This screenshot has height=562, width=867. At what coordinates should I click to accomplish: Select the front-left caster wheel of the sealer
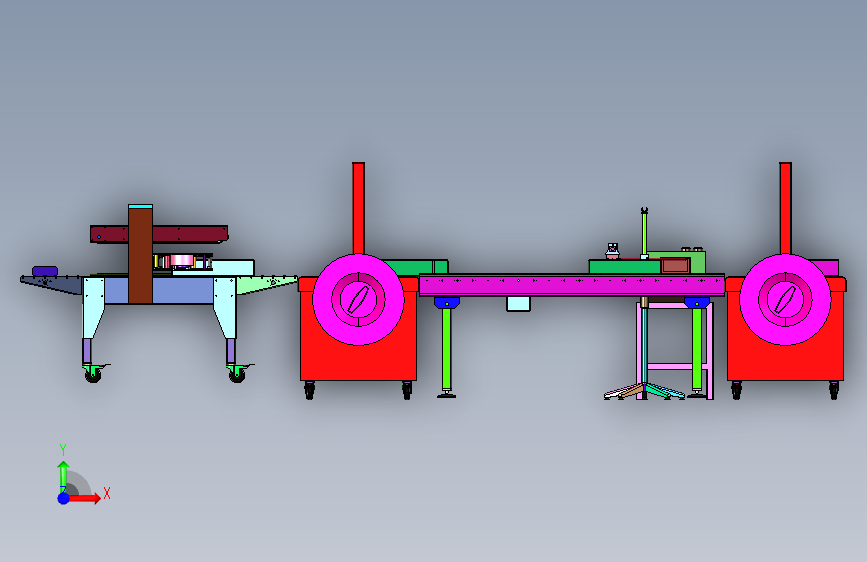click(x=93, y=375)
